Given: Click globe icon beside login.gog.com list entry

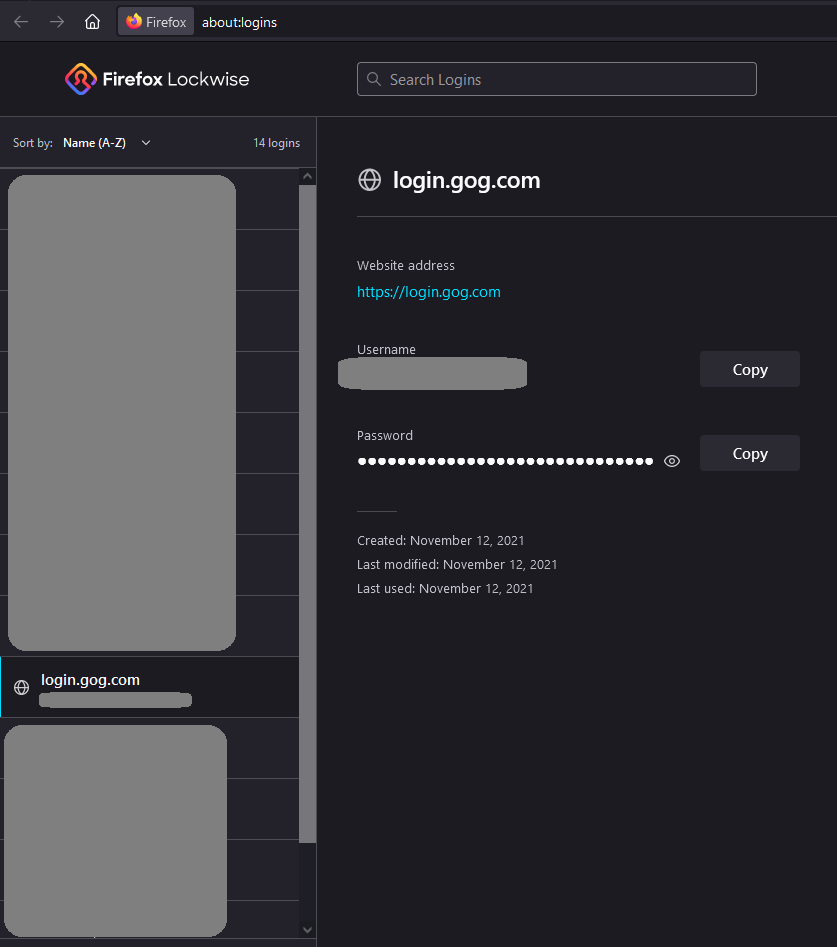Looking at the screenshot, I should coord(22,687).
